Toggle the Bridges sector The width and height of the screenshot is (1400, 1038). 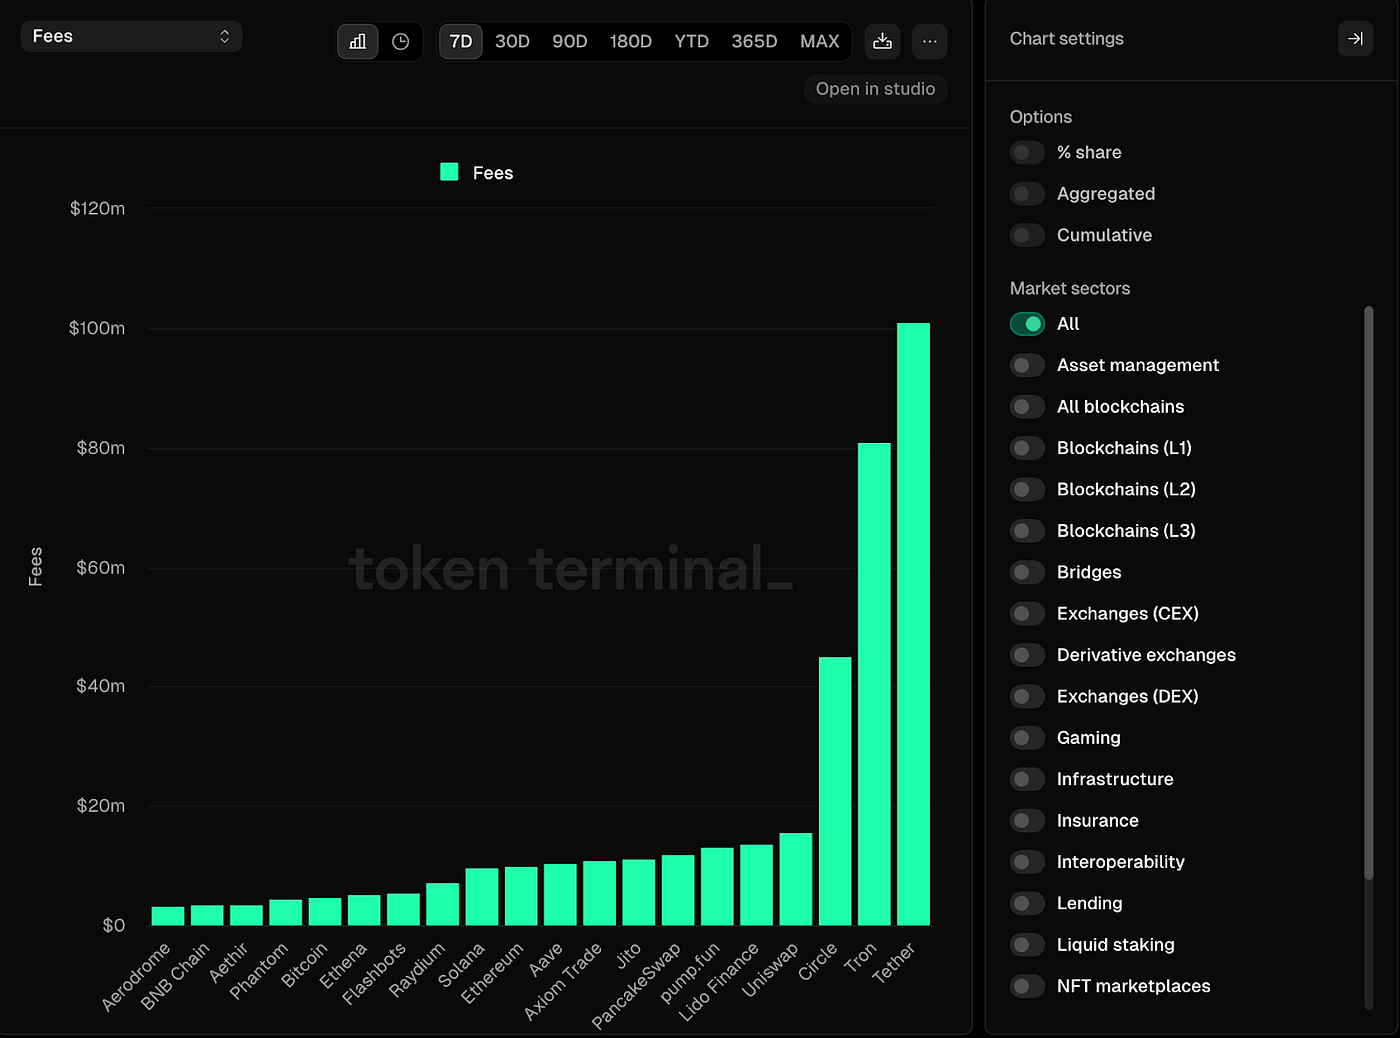(1027, 572)
